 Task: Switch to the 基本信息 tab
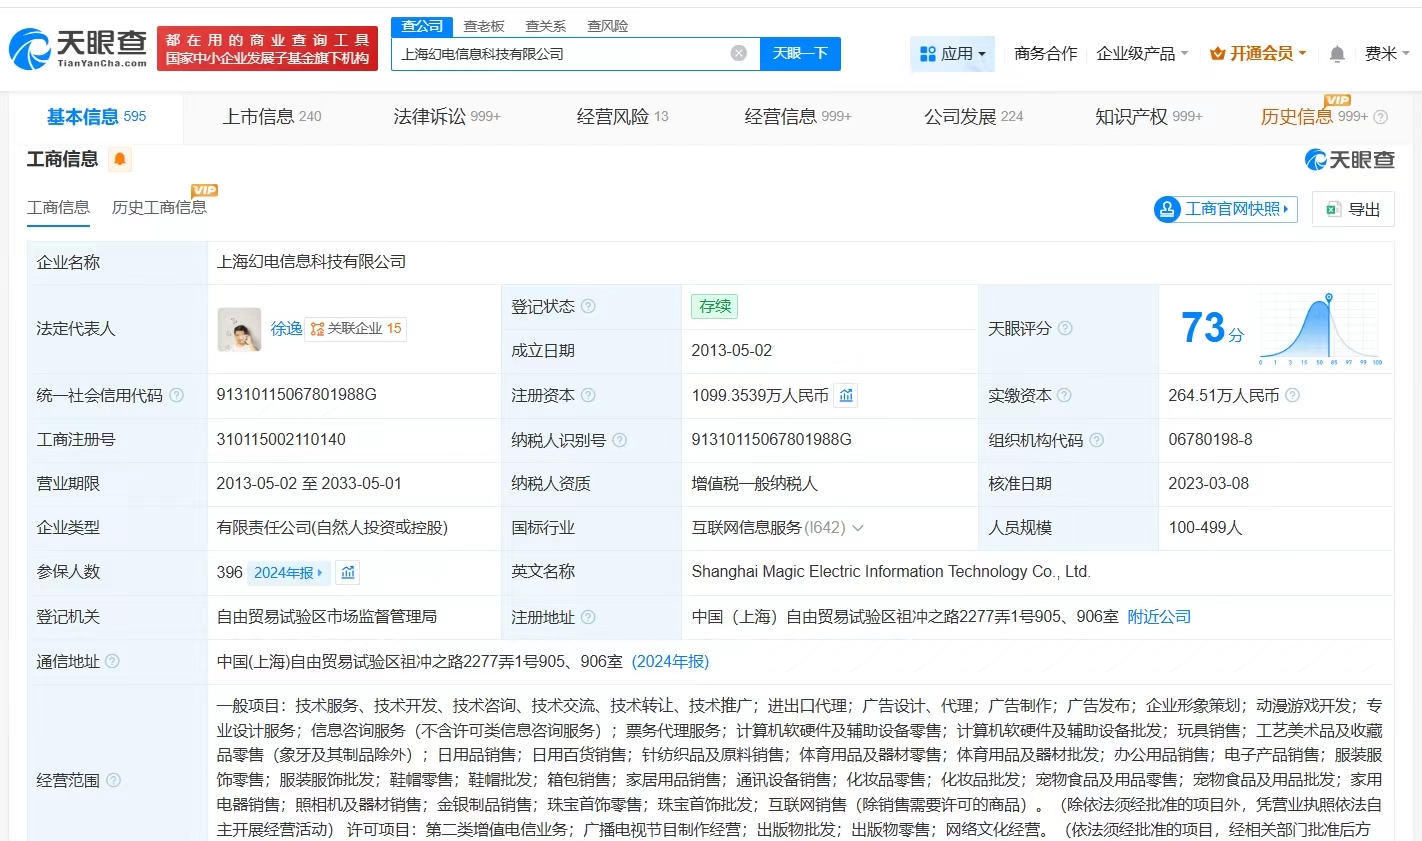click(97, 117)
